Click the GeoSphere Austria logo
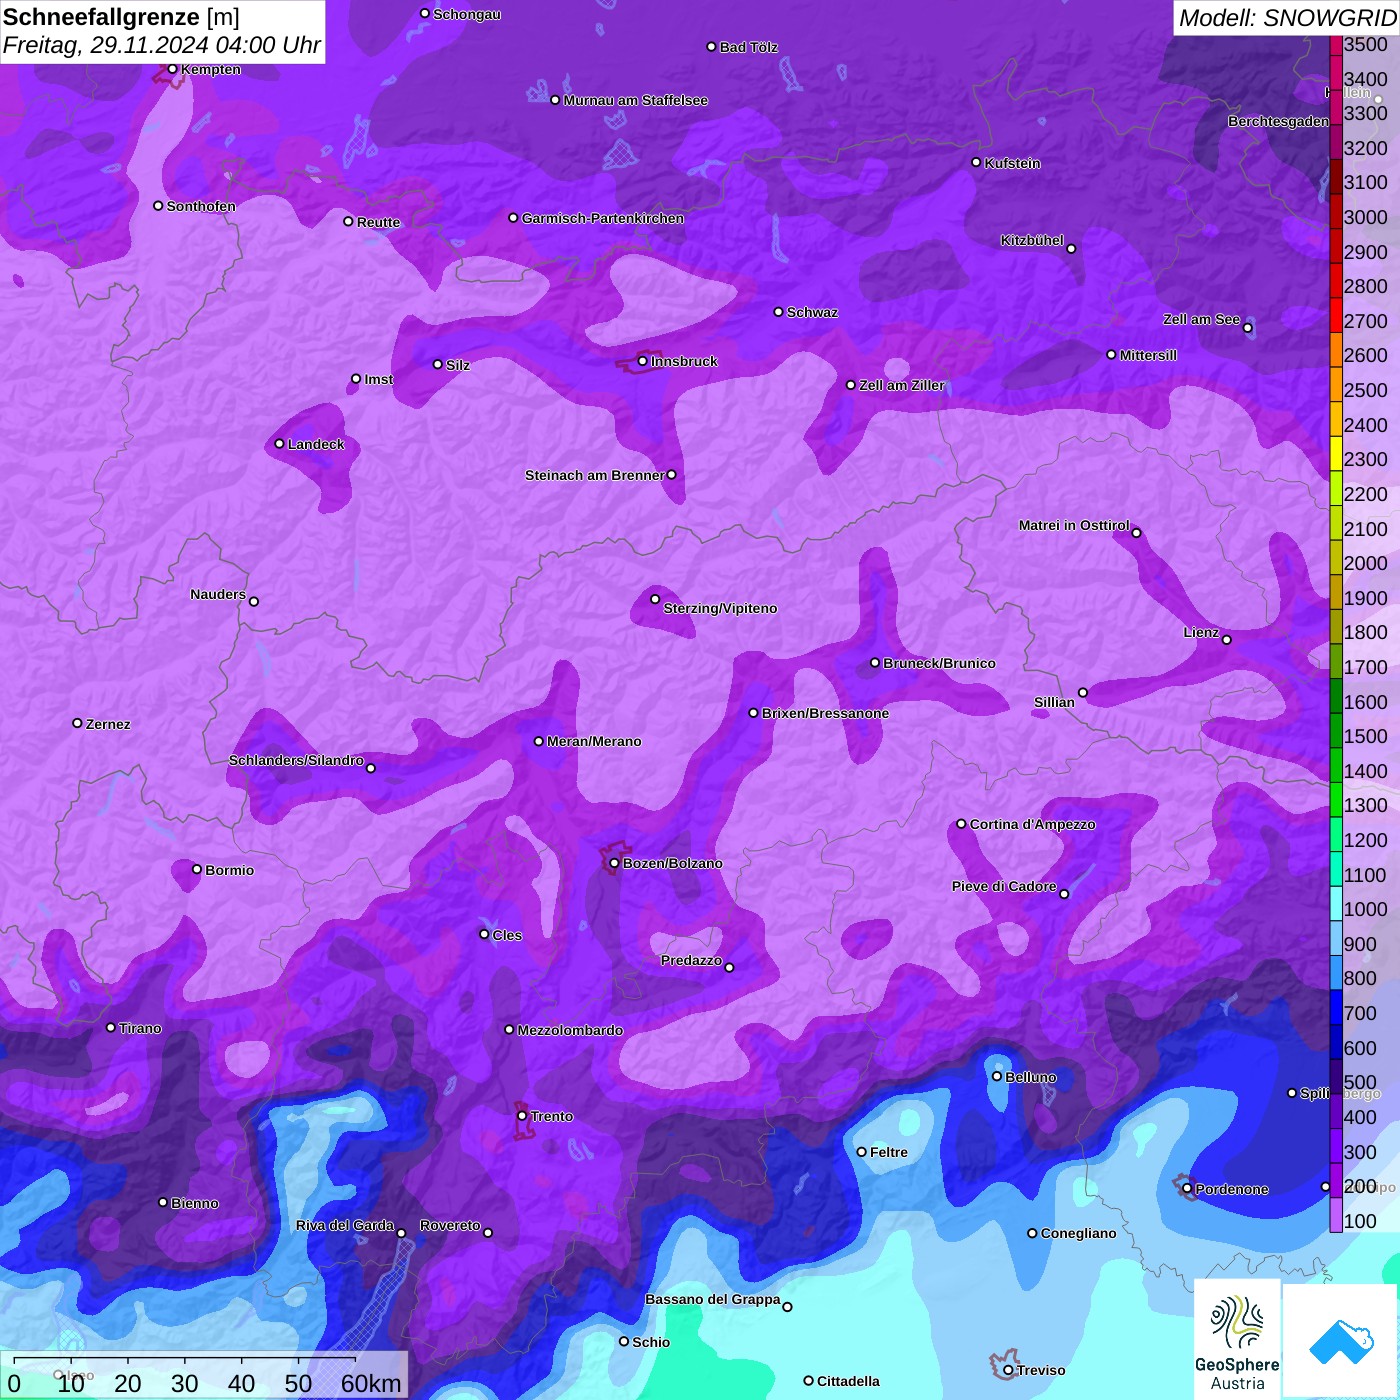This screenshot has height=1400, width=1400. click(x=1237, y=1339)
